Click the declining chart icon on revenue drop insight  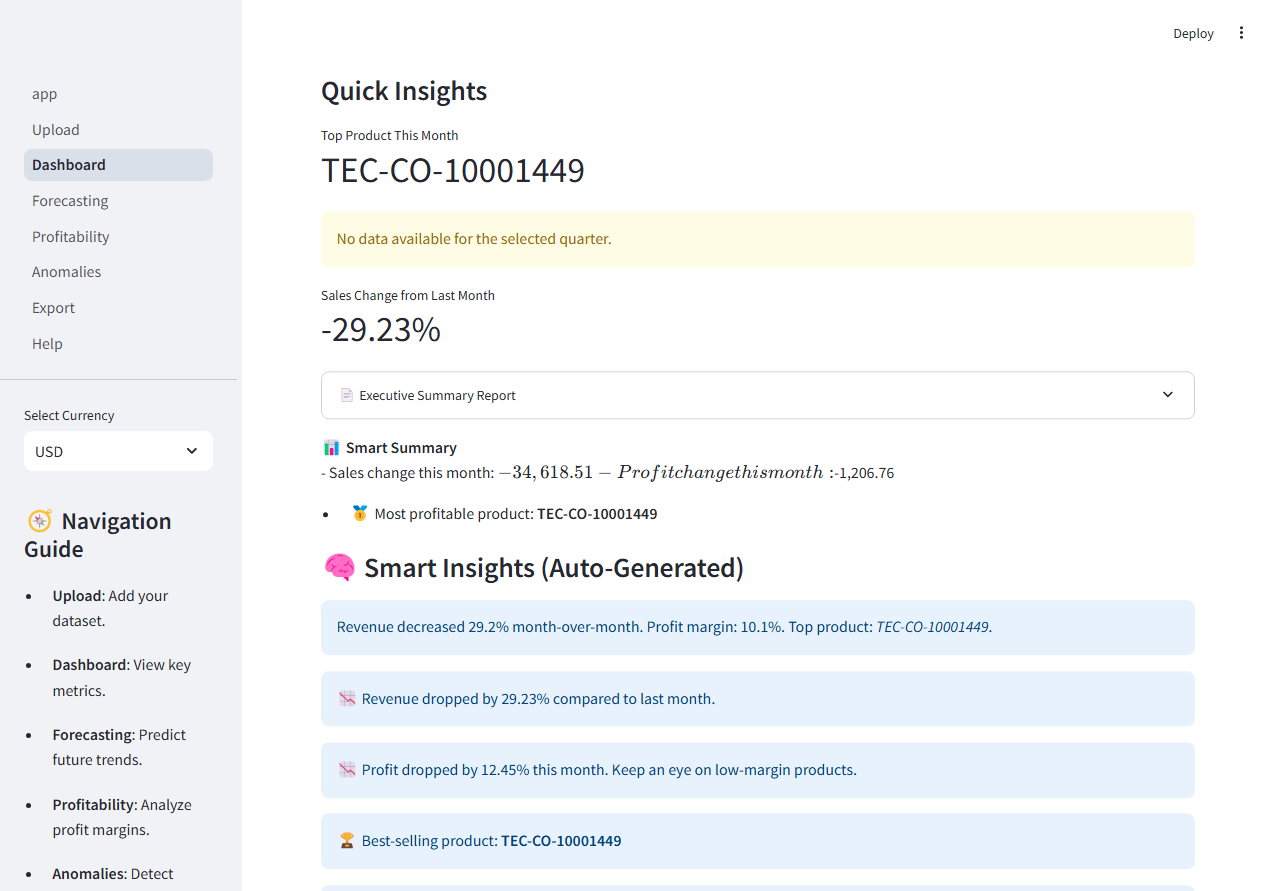tap(346, 698)
